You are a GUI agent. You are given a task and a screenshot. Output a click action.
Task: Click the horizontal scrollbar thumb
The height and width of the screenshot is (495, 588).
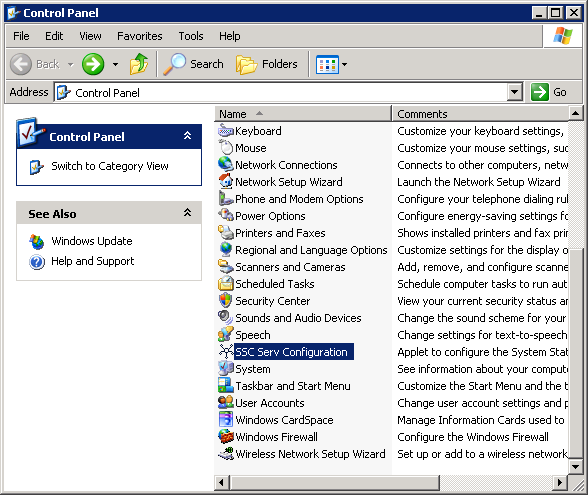[334, 482]
